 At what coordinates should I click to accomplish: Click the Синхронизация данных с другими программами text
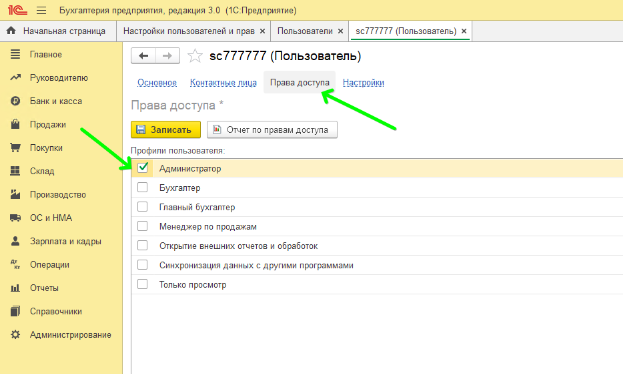tap(256, 266)
